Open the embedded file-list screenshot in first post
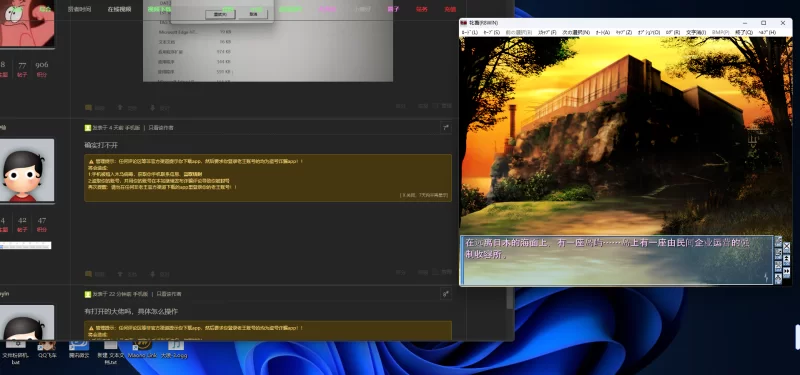800x375 pixels. click(x=268, y=41)
